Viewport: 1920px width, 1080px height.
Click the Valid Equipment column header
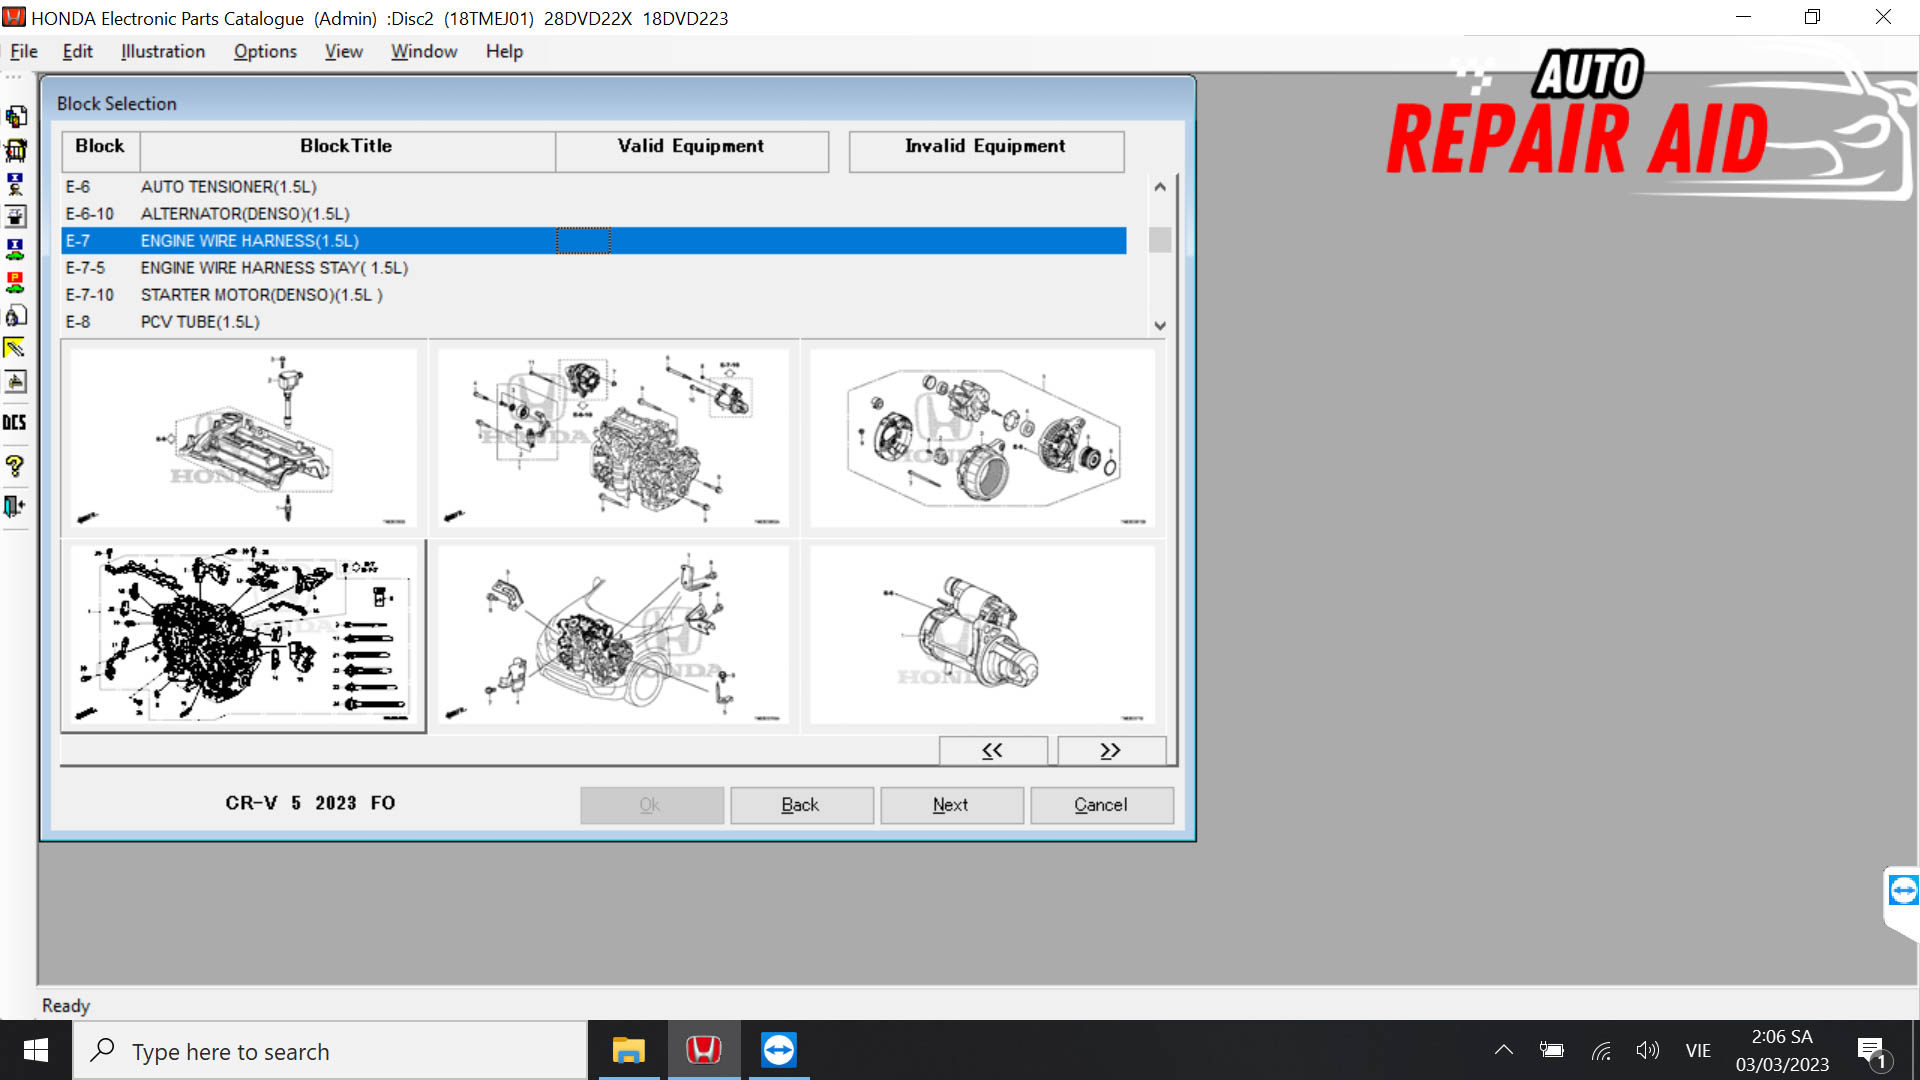coord(691,151)
